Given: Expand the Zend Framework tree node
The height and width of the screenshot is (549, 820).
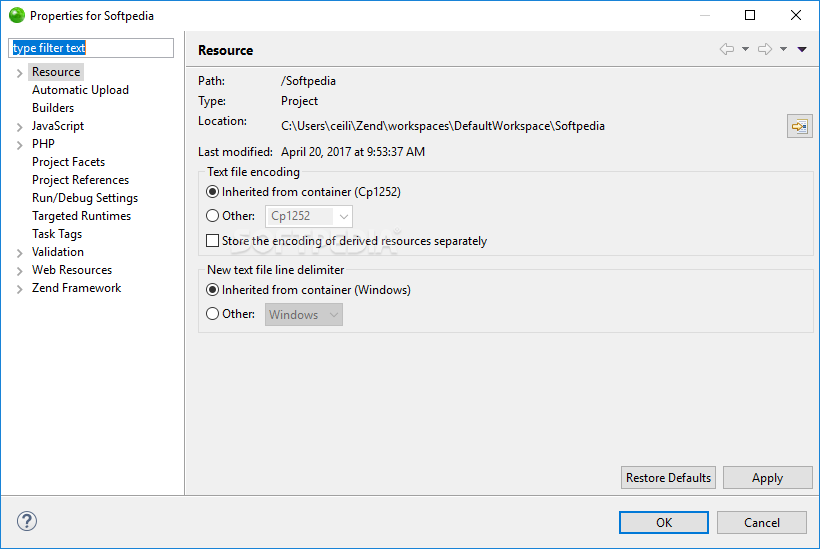Looking at the screenshot, I should (x=19, y=289).
